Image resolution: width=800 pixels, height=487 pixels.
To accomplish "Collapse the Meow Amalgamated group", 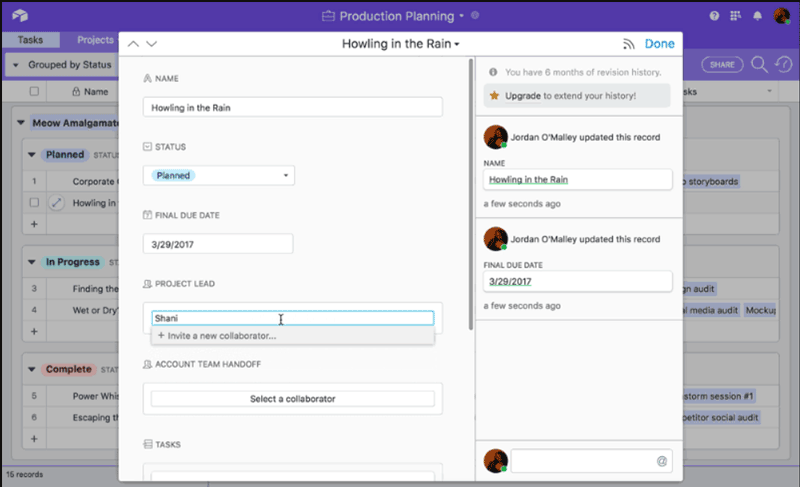I will 20,122.
